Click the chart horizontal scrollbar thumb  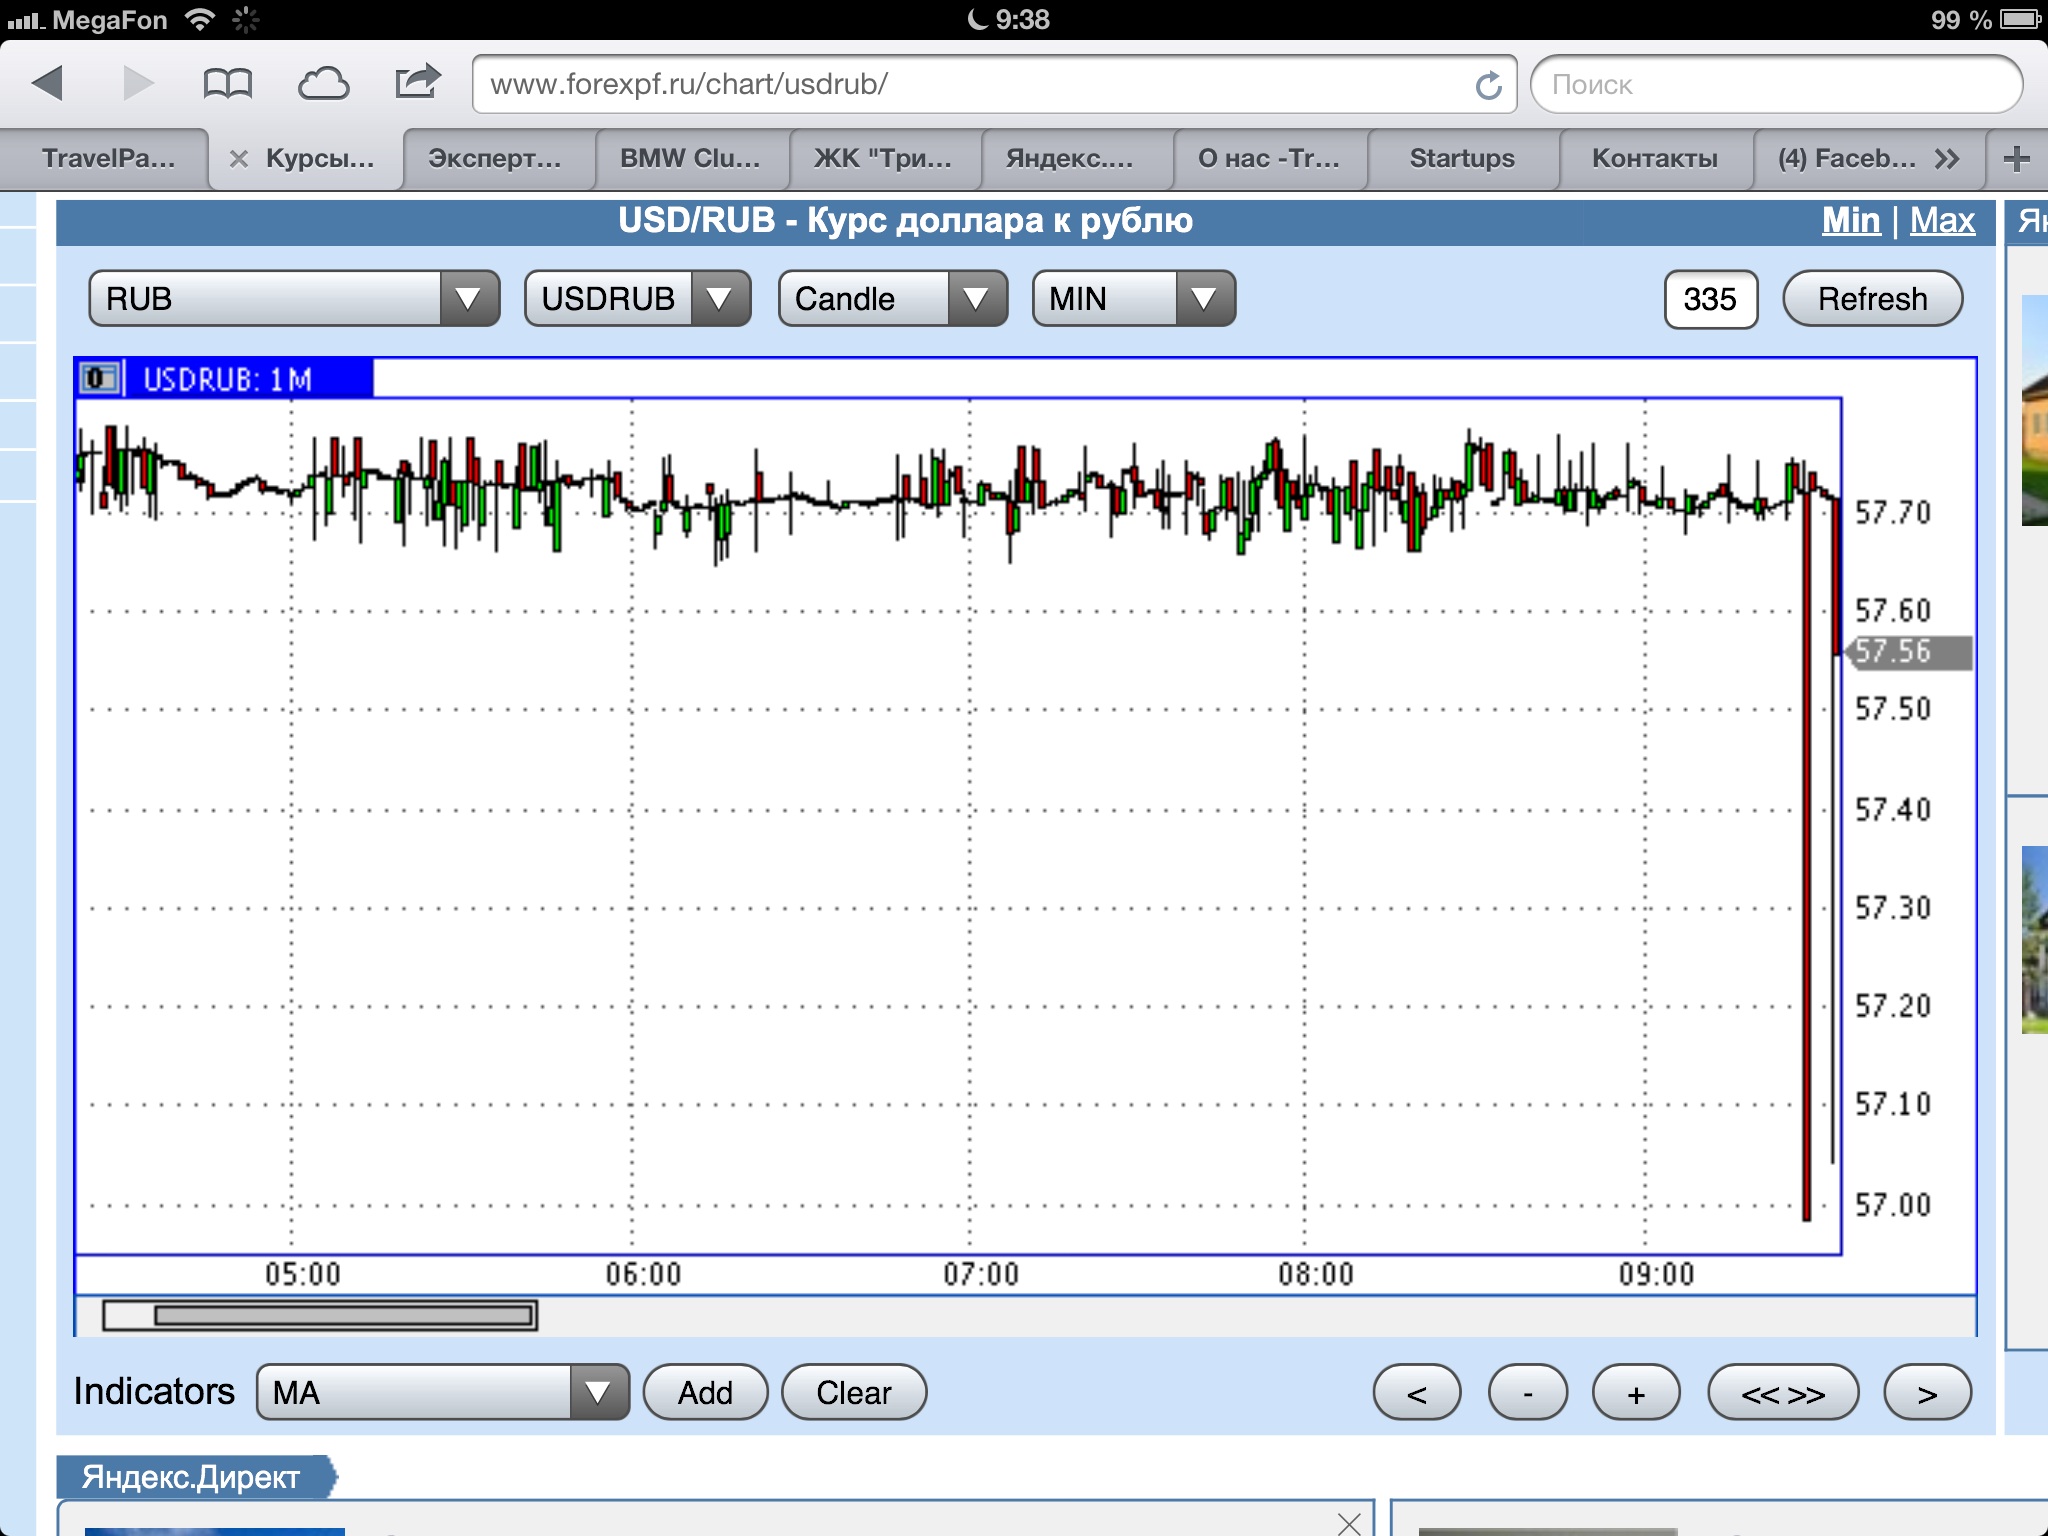tap(344, 1315)
